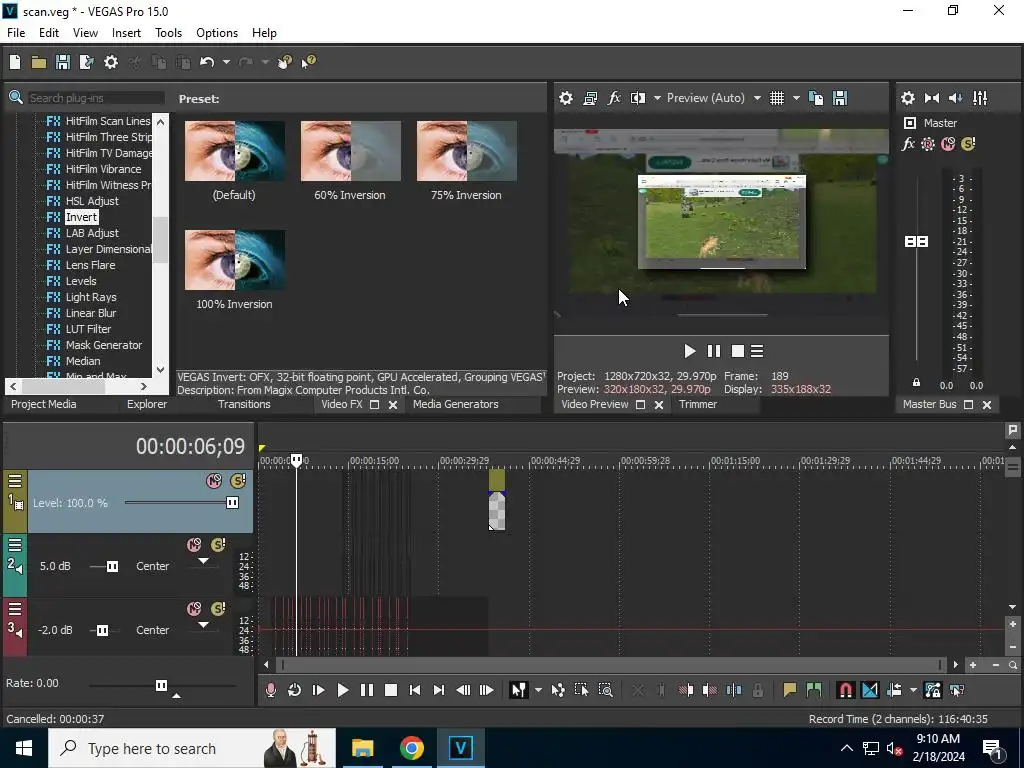Click the Dim Output speaker icon
Screen dimensions: 1024x768
point(955,98)
